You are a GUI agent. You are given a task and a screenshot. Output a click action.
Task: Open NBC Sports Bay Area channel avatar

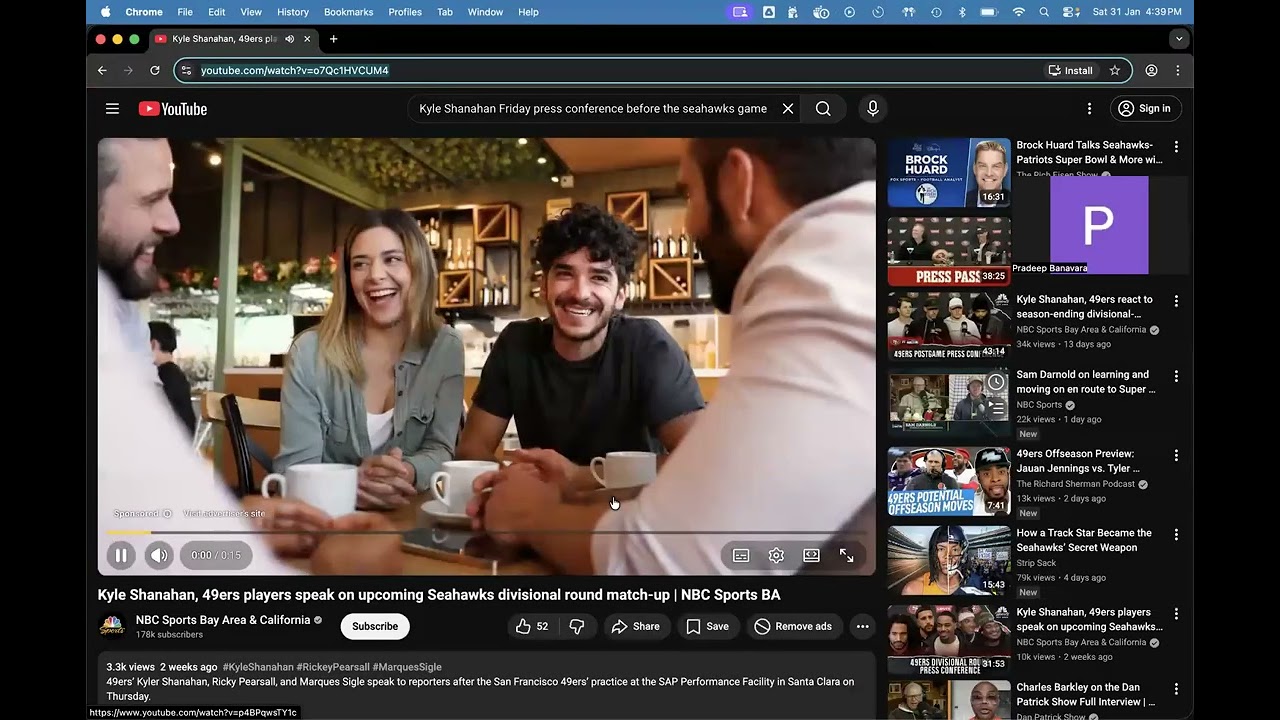pos(112,626)
